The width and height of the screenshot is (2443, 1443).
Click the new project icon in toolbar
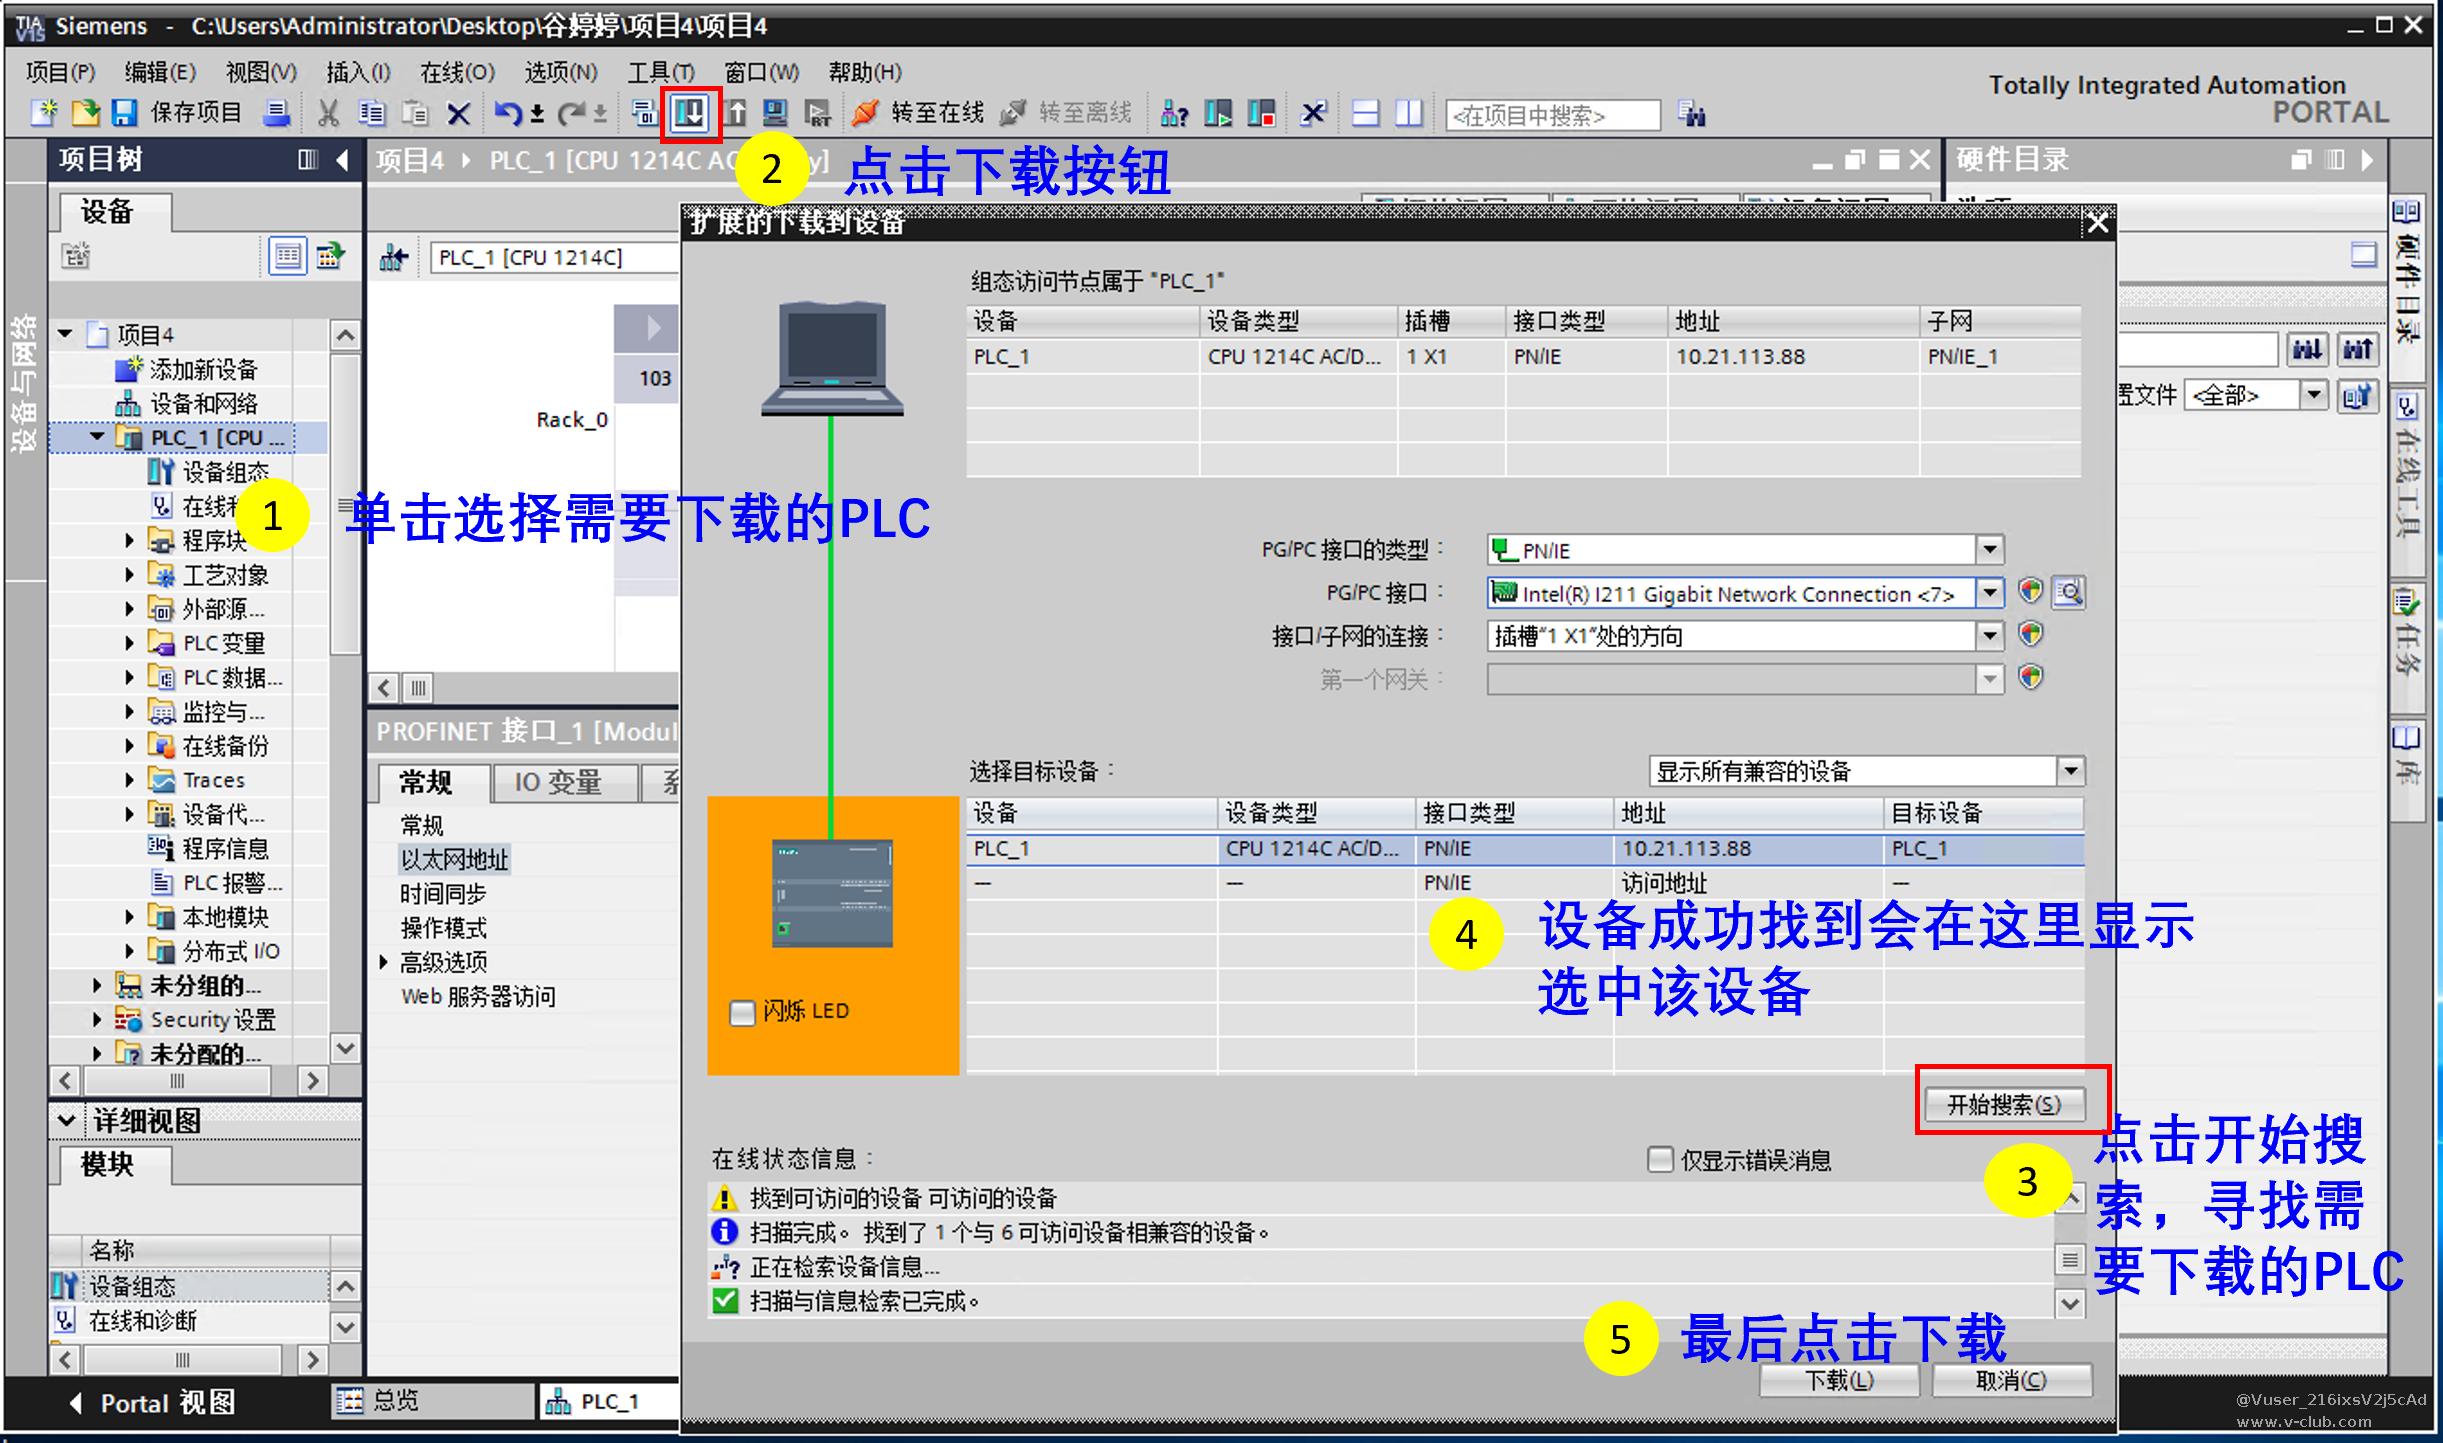tap(44, 113)
